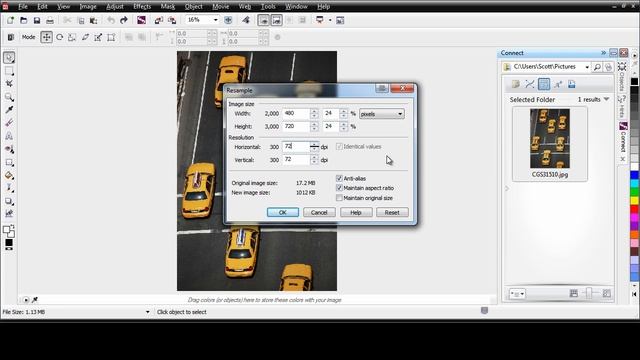Select the Crop tool in toolbox
This screenshot has width=640, height=360.
[x=9, y=84]
